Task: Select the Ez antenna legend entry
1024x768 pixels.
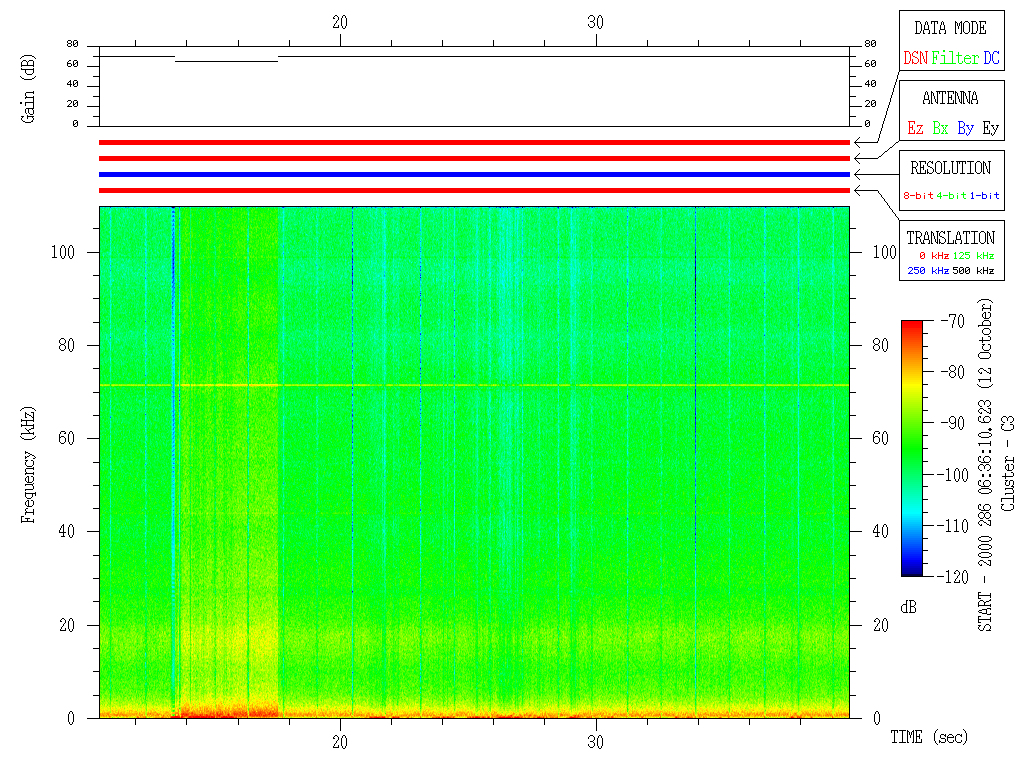Action: click(x=915, y=129)
